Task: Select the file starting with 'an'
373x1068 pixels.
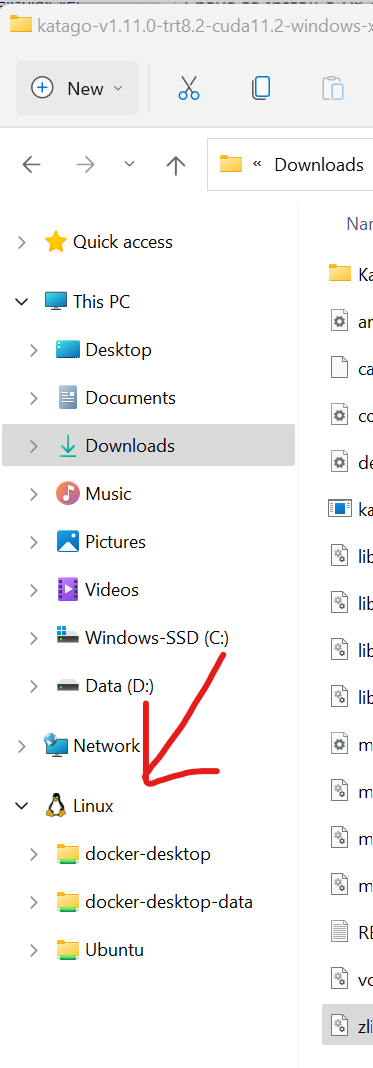Action: click(351, 321)
